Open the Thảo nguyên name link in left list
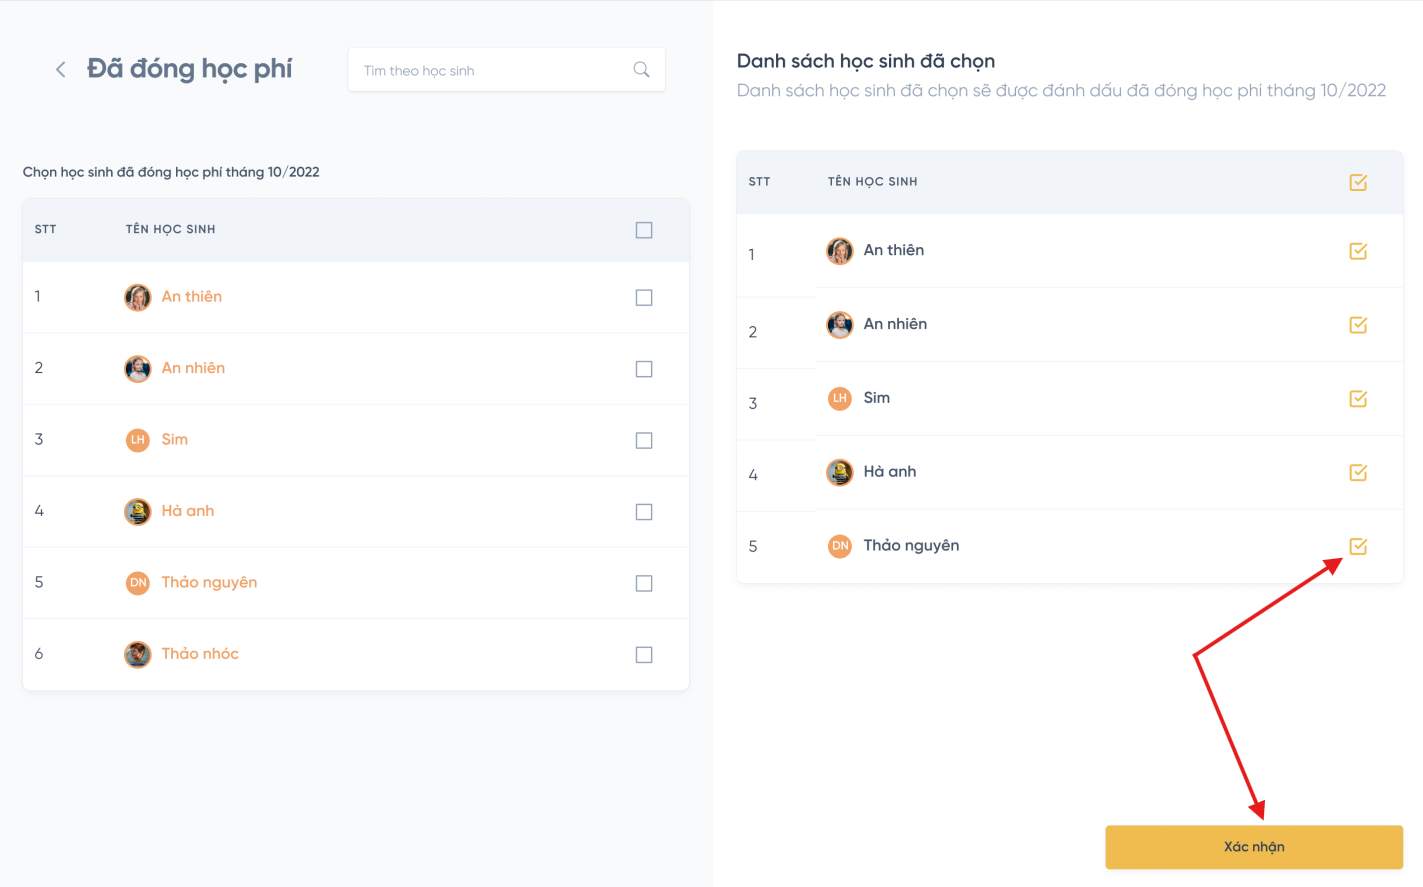The height and width of the screenshot is (887, 1423). click(x=209, y=582)
